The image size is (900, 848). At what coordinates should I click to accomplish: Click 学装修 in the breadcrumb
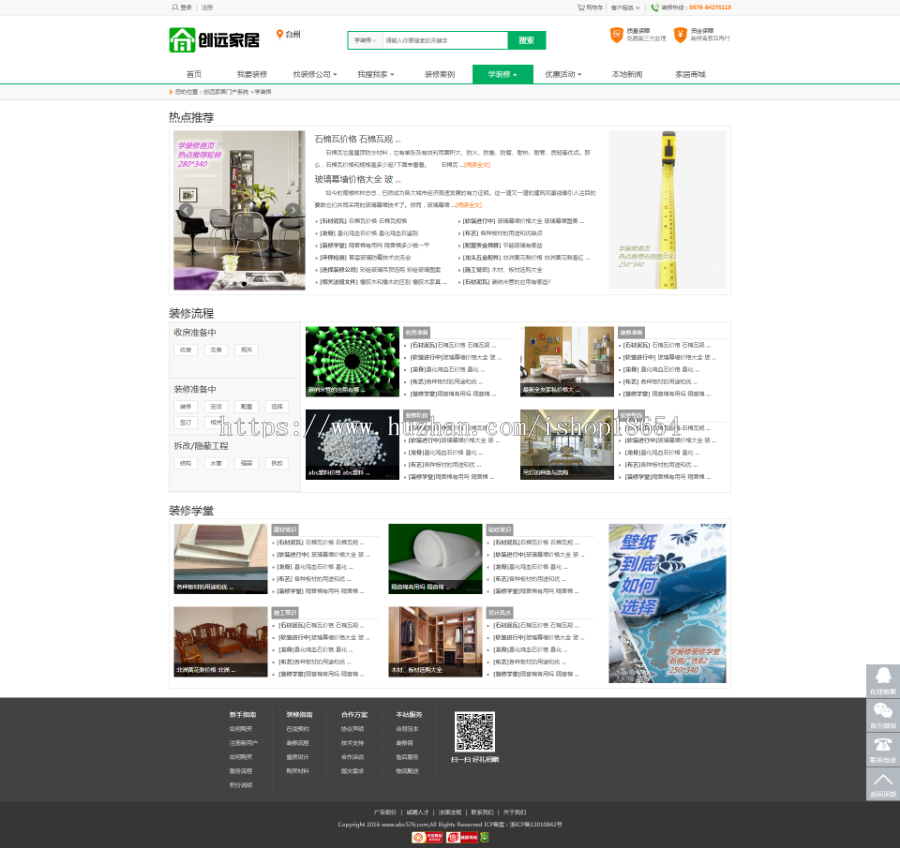click(263, 92)
